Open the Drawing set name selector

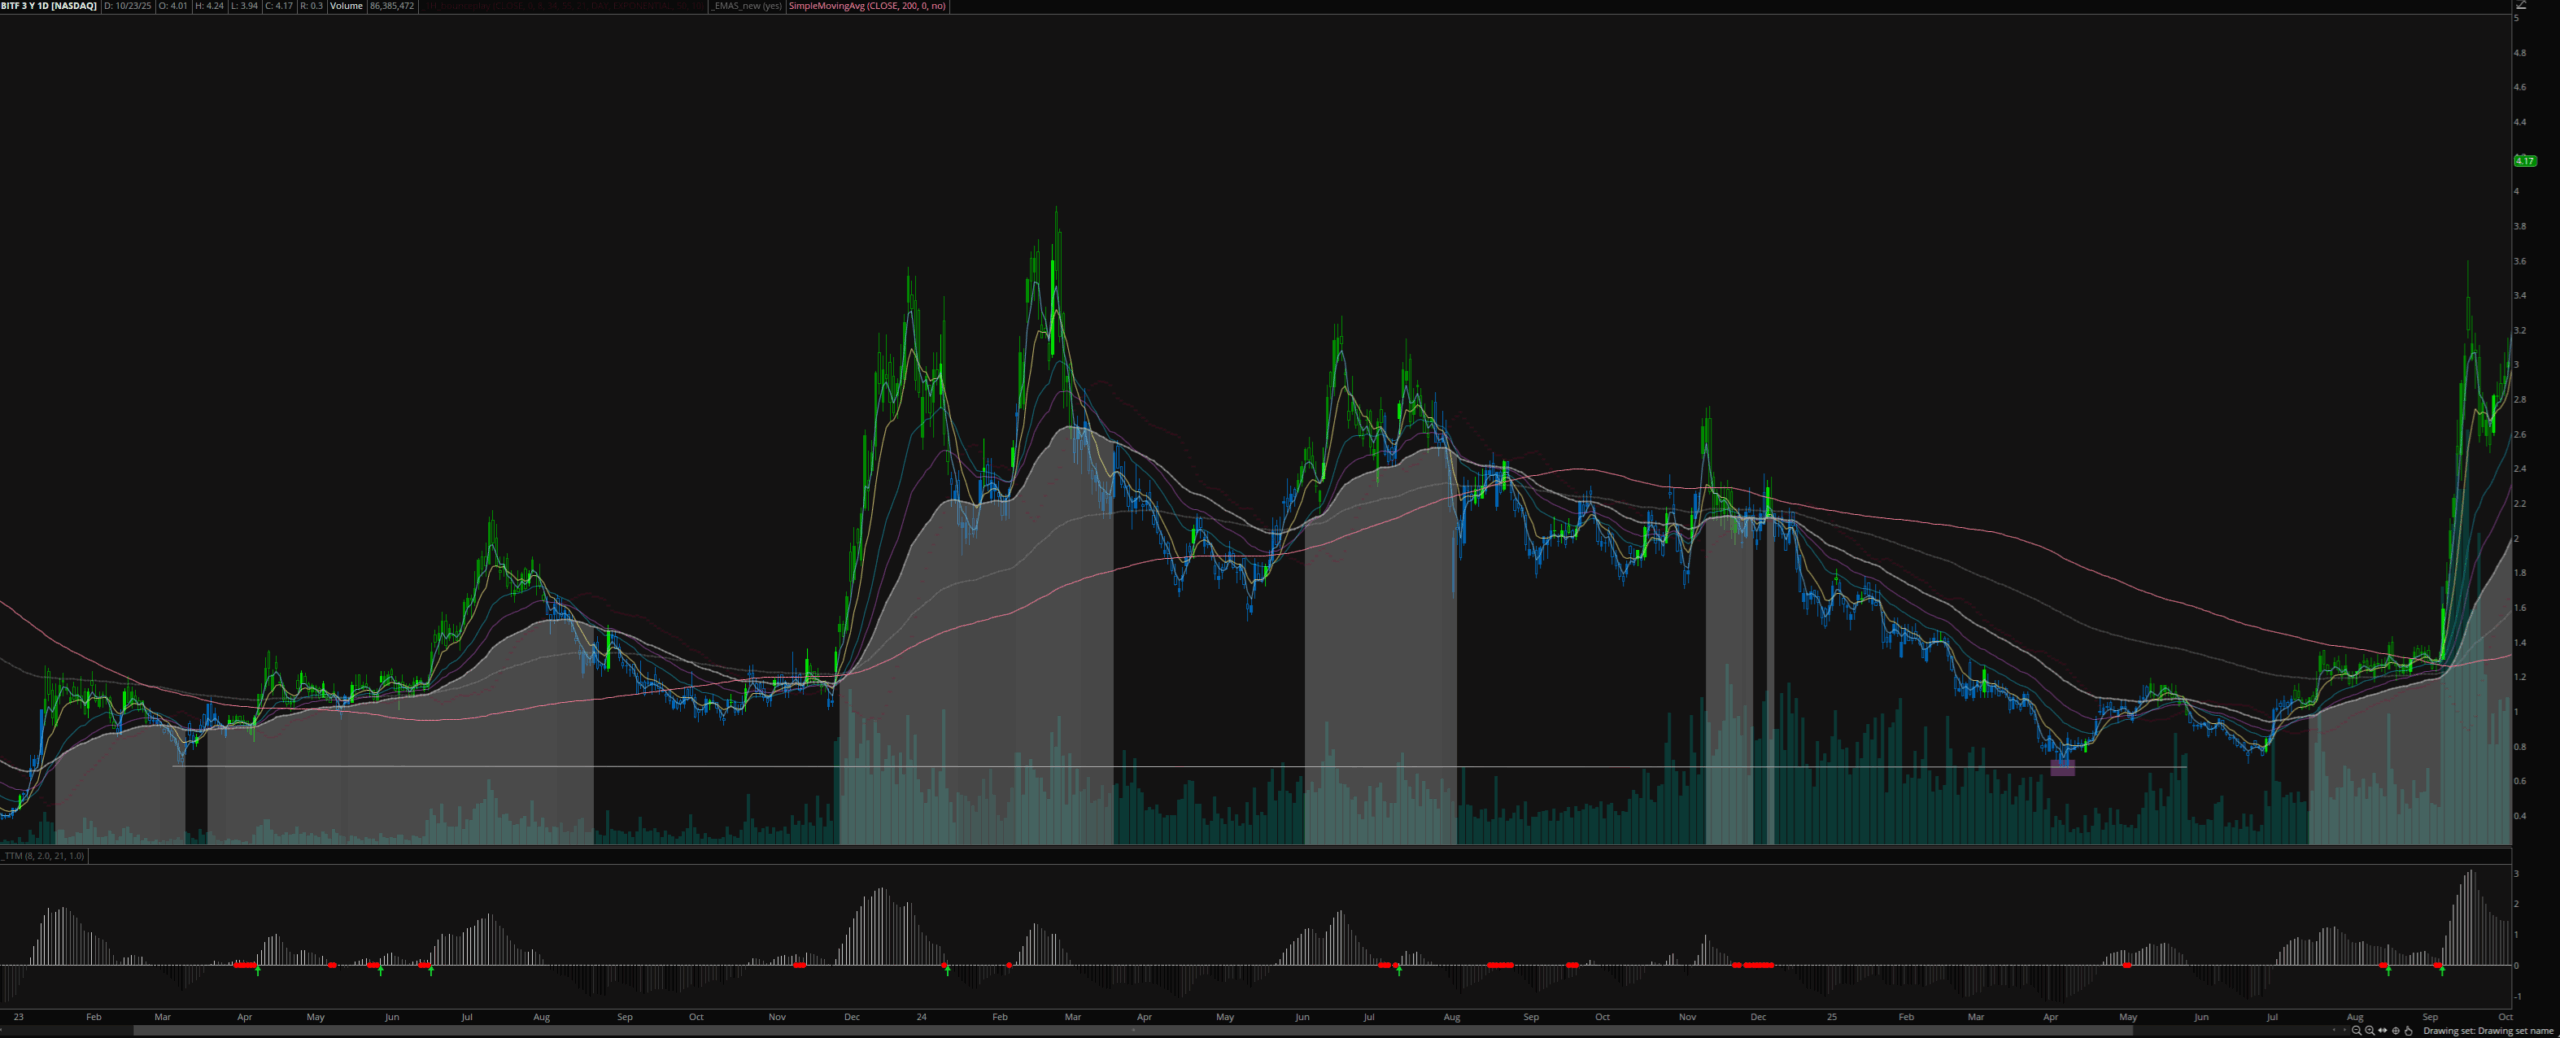(2487, 1030)
